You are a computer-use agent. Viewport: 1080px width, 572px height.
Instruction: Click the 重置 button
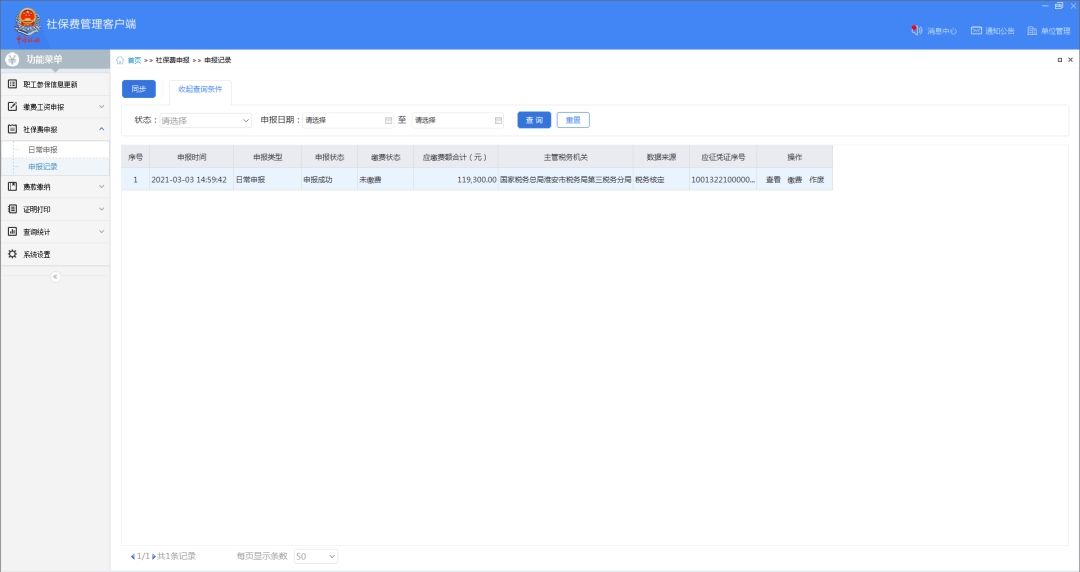pos(573,120)
